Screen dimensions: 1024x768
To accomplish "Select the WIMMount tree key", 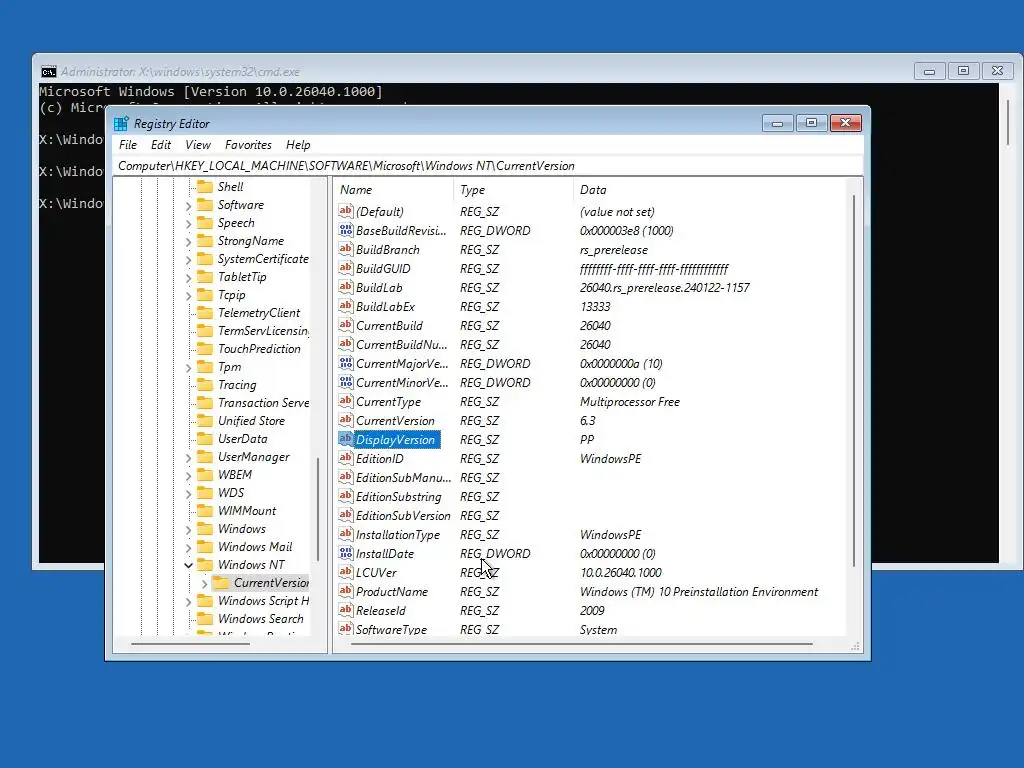I will pos(247,511).
